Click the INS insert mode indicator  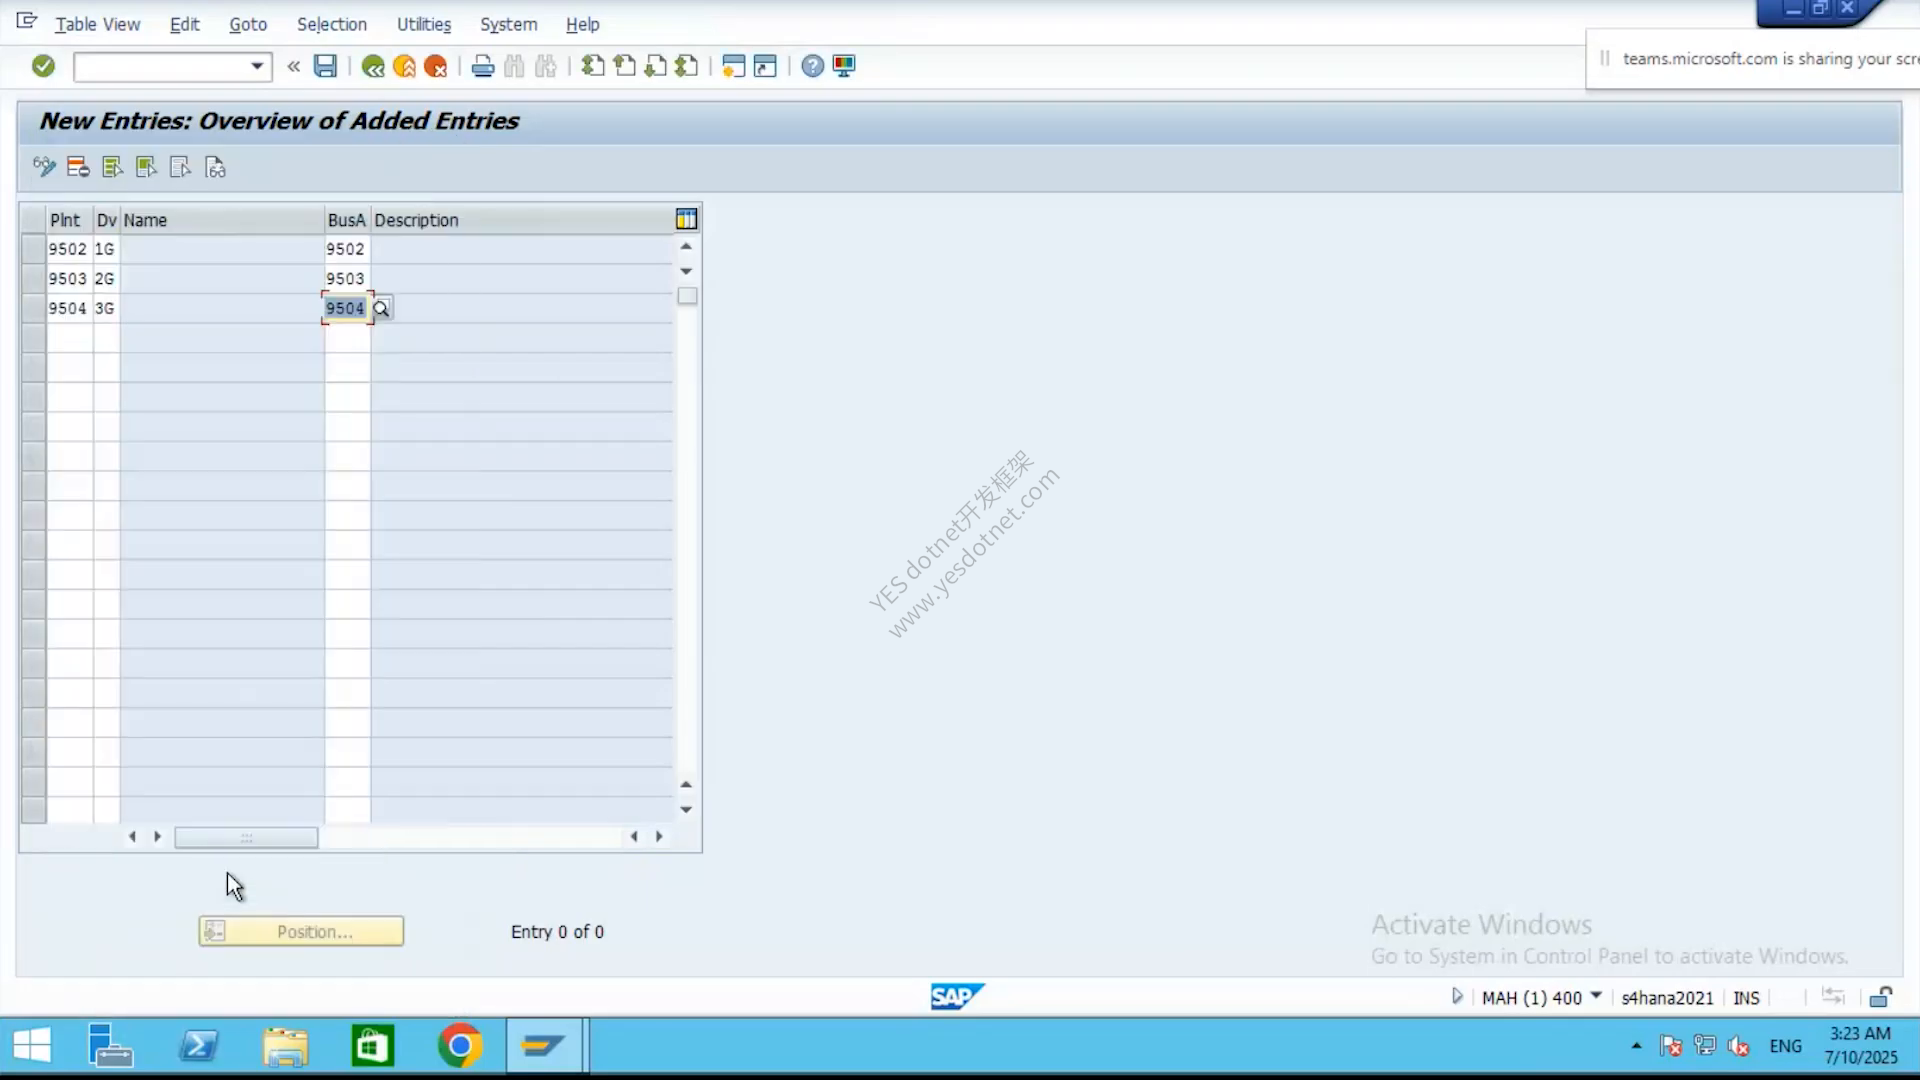tap(1746, 998)
